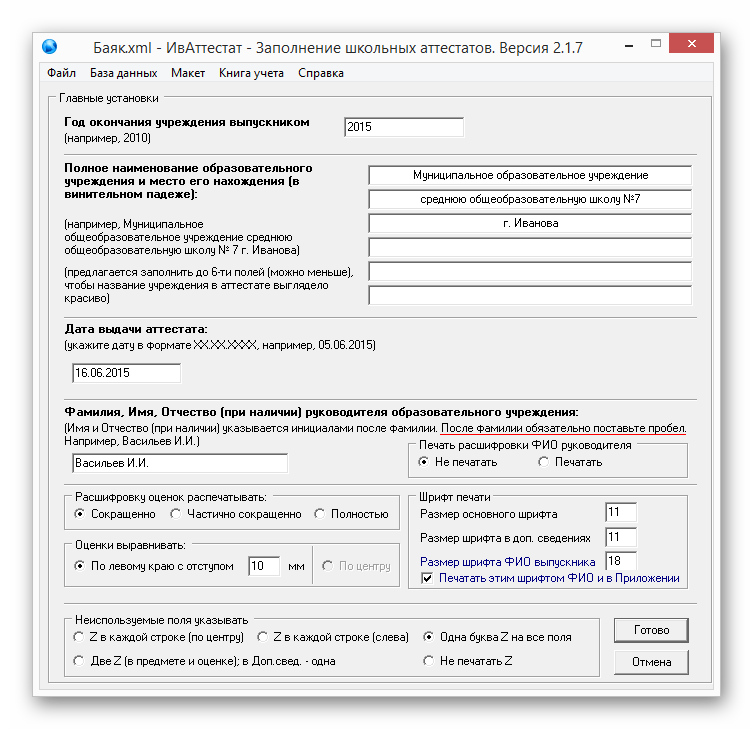Click the left indent mm field
753x729 pixels.
click(264, 566)
